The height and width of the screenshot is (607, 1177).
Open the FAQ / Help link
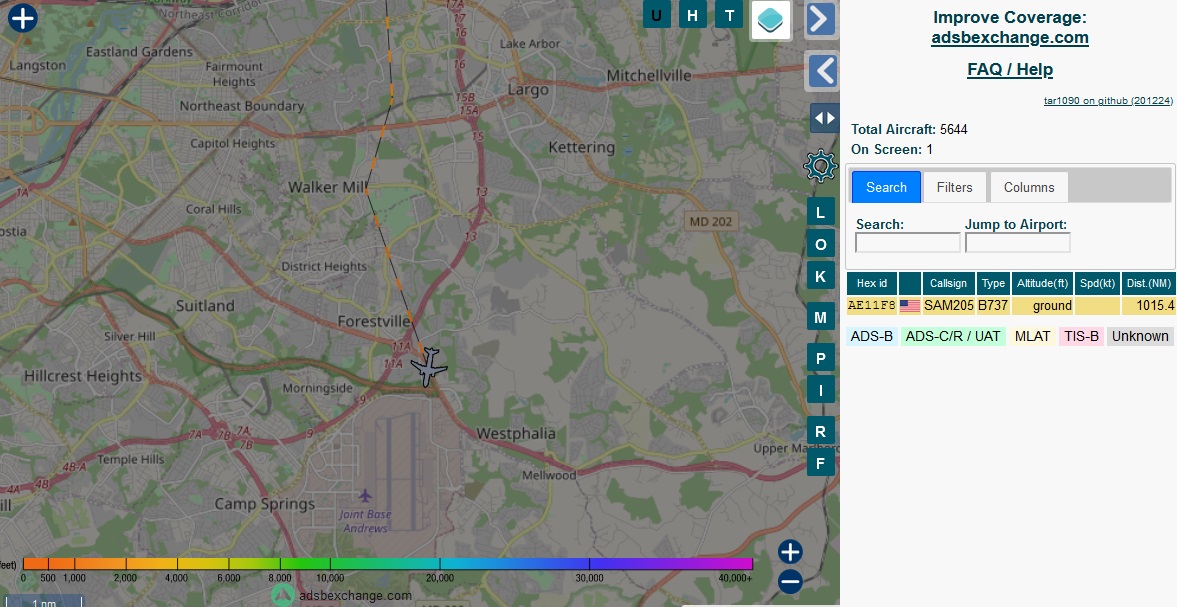point(1010,69)
